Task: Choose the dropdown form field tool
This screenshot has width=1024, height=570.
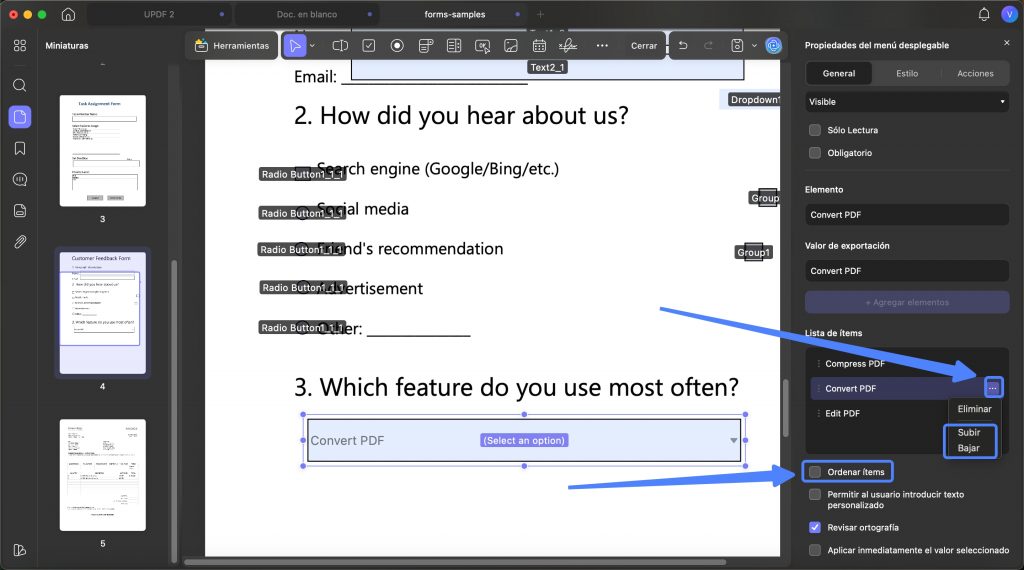Action: tap(426, 46)
